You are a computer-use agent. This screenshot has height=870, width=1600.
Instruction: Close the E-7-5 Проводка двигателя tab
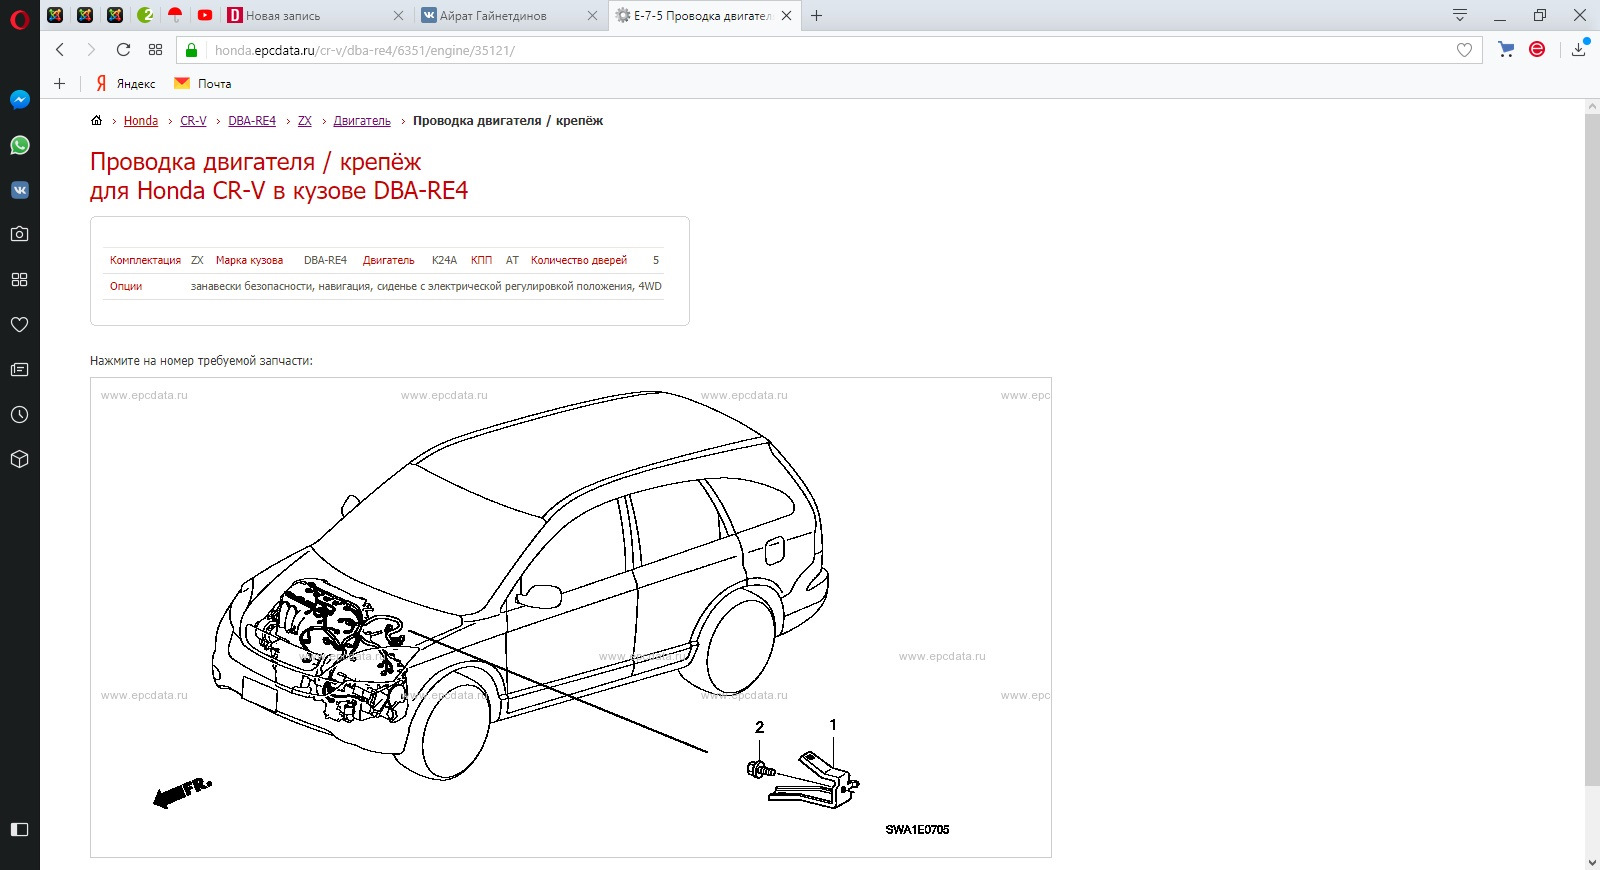click(786, 16)
